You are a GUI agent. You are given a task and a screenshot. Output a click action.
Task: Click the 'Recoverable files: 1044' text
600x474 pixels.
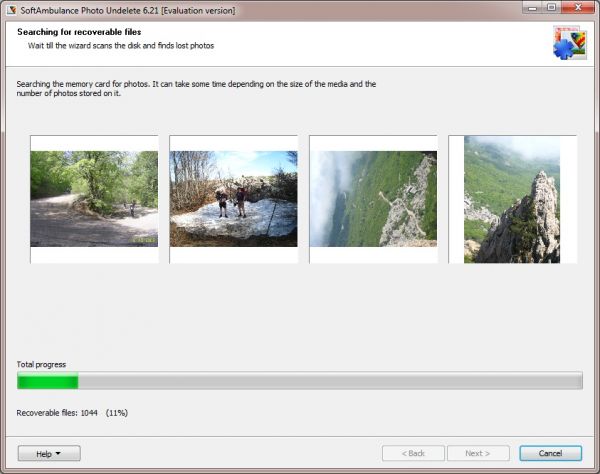57,413
